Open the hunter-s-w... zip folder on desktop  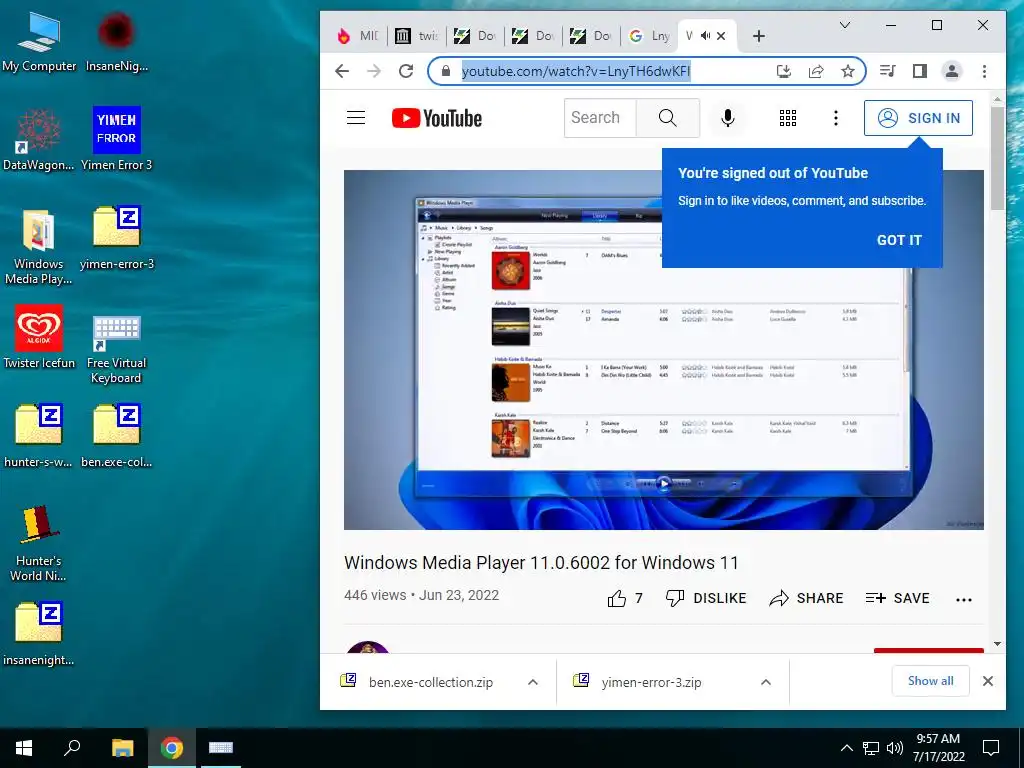click(x=39, y=436)
